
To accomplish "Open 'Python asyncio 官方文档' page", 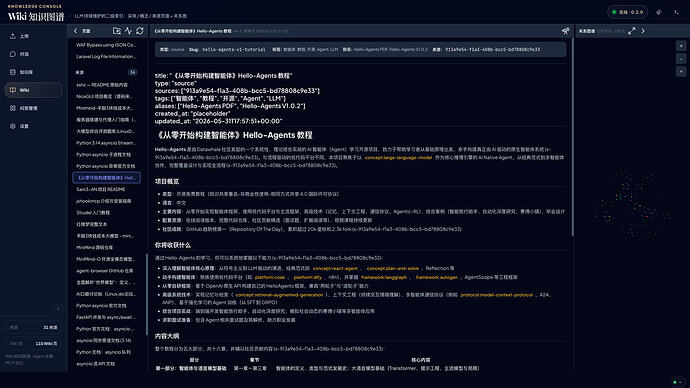I will 106,306.
